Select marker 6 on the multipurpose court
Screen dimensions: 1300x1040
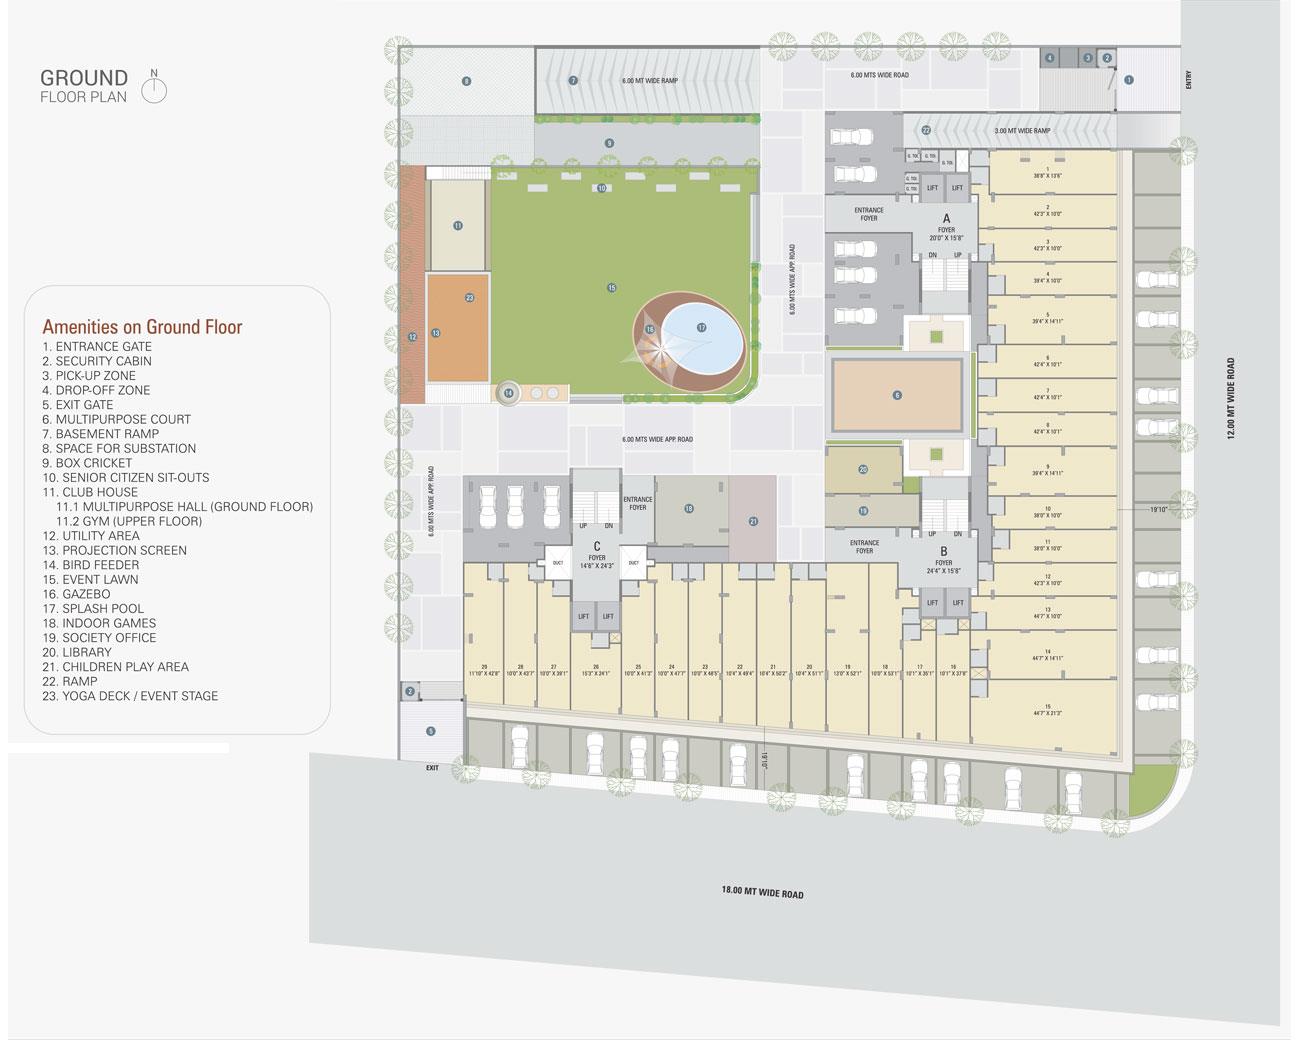[897, 395]
